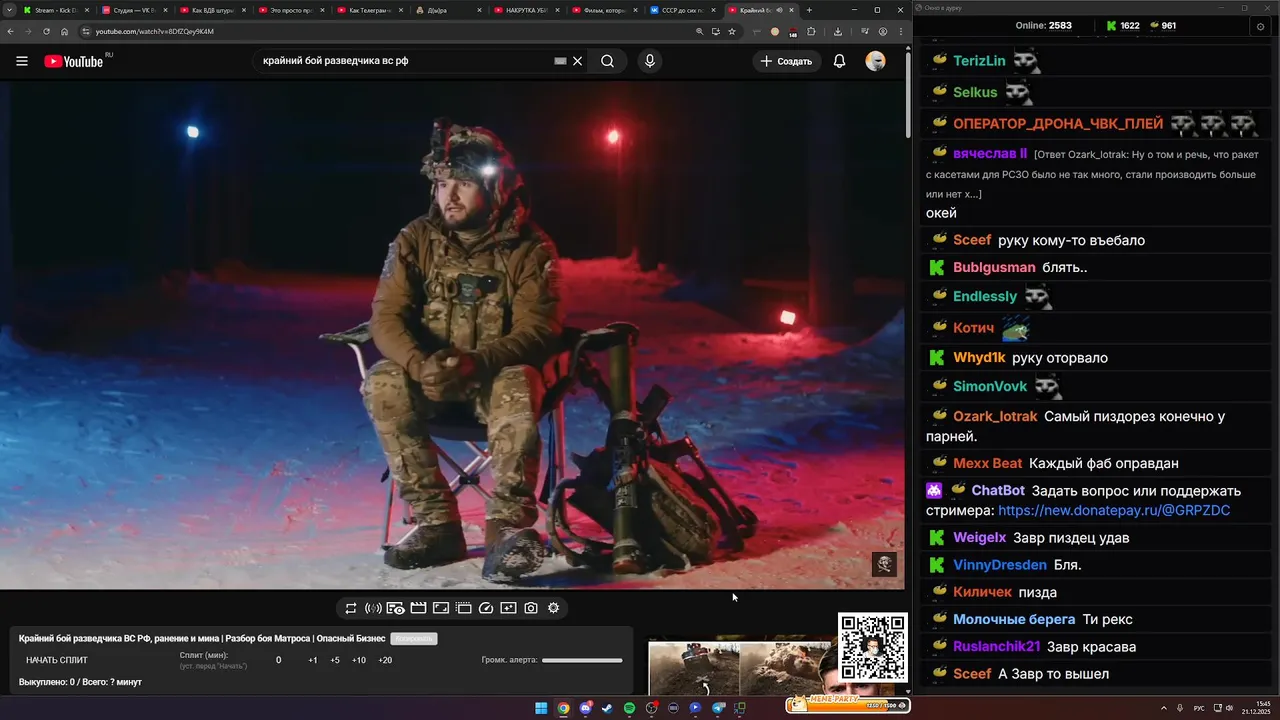
Task: Add +20 minutes to split
Action: (x=385, y=660)
